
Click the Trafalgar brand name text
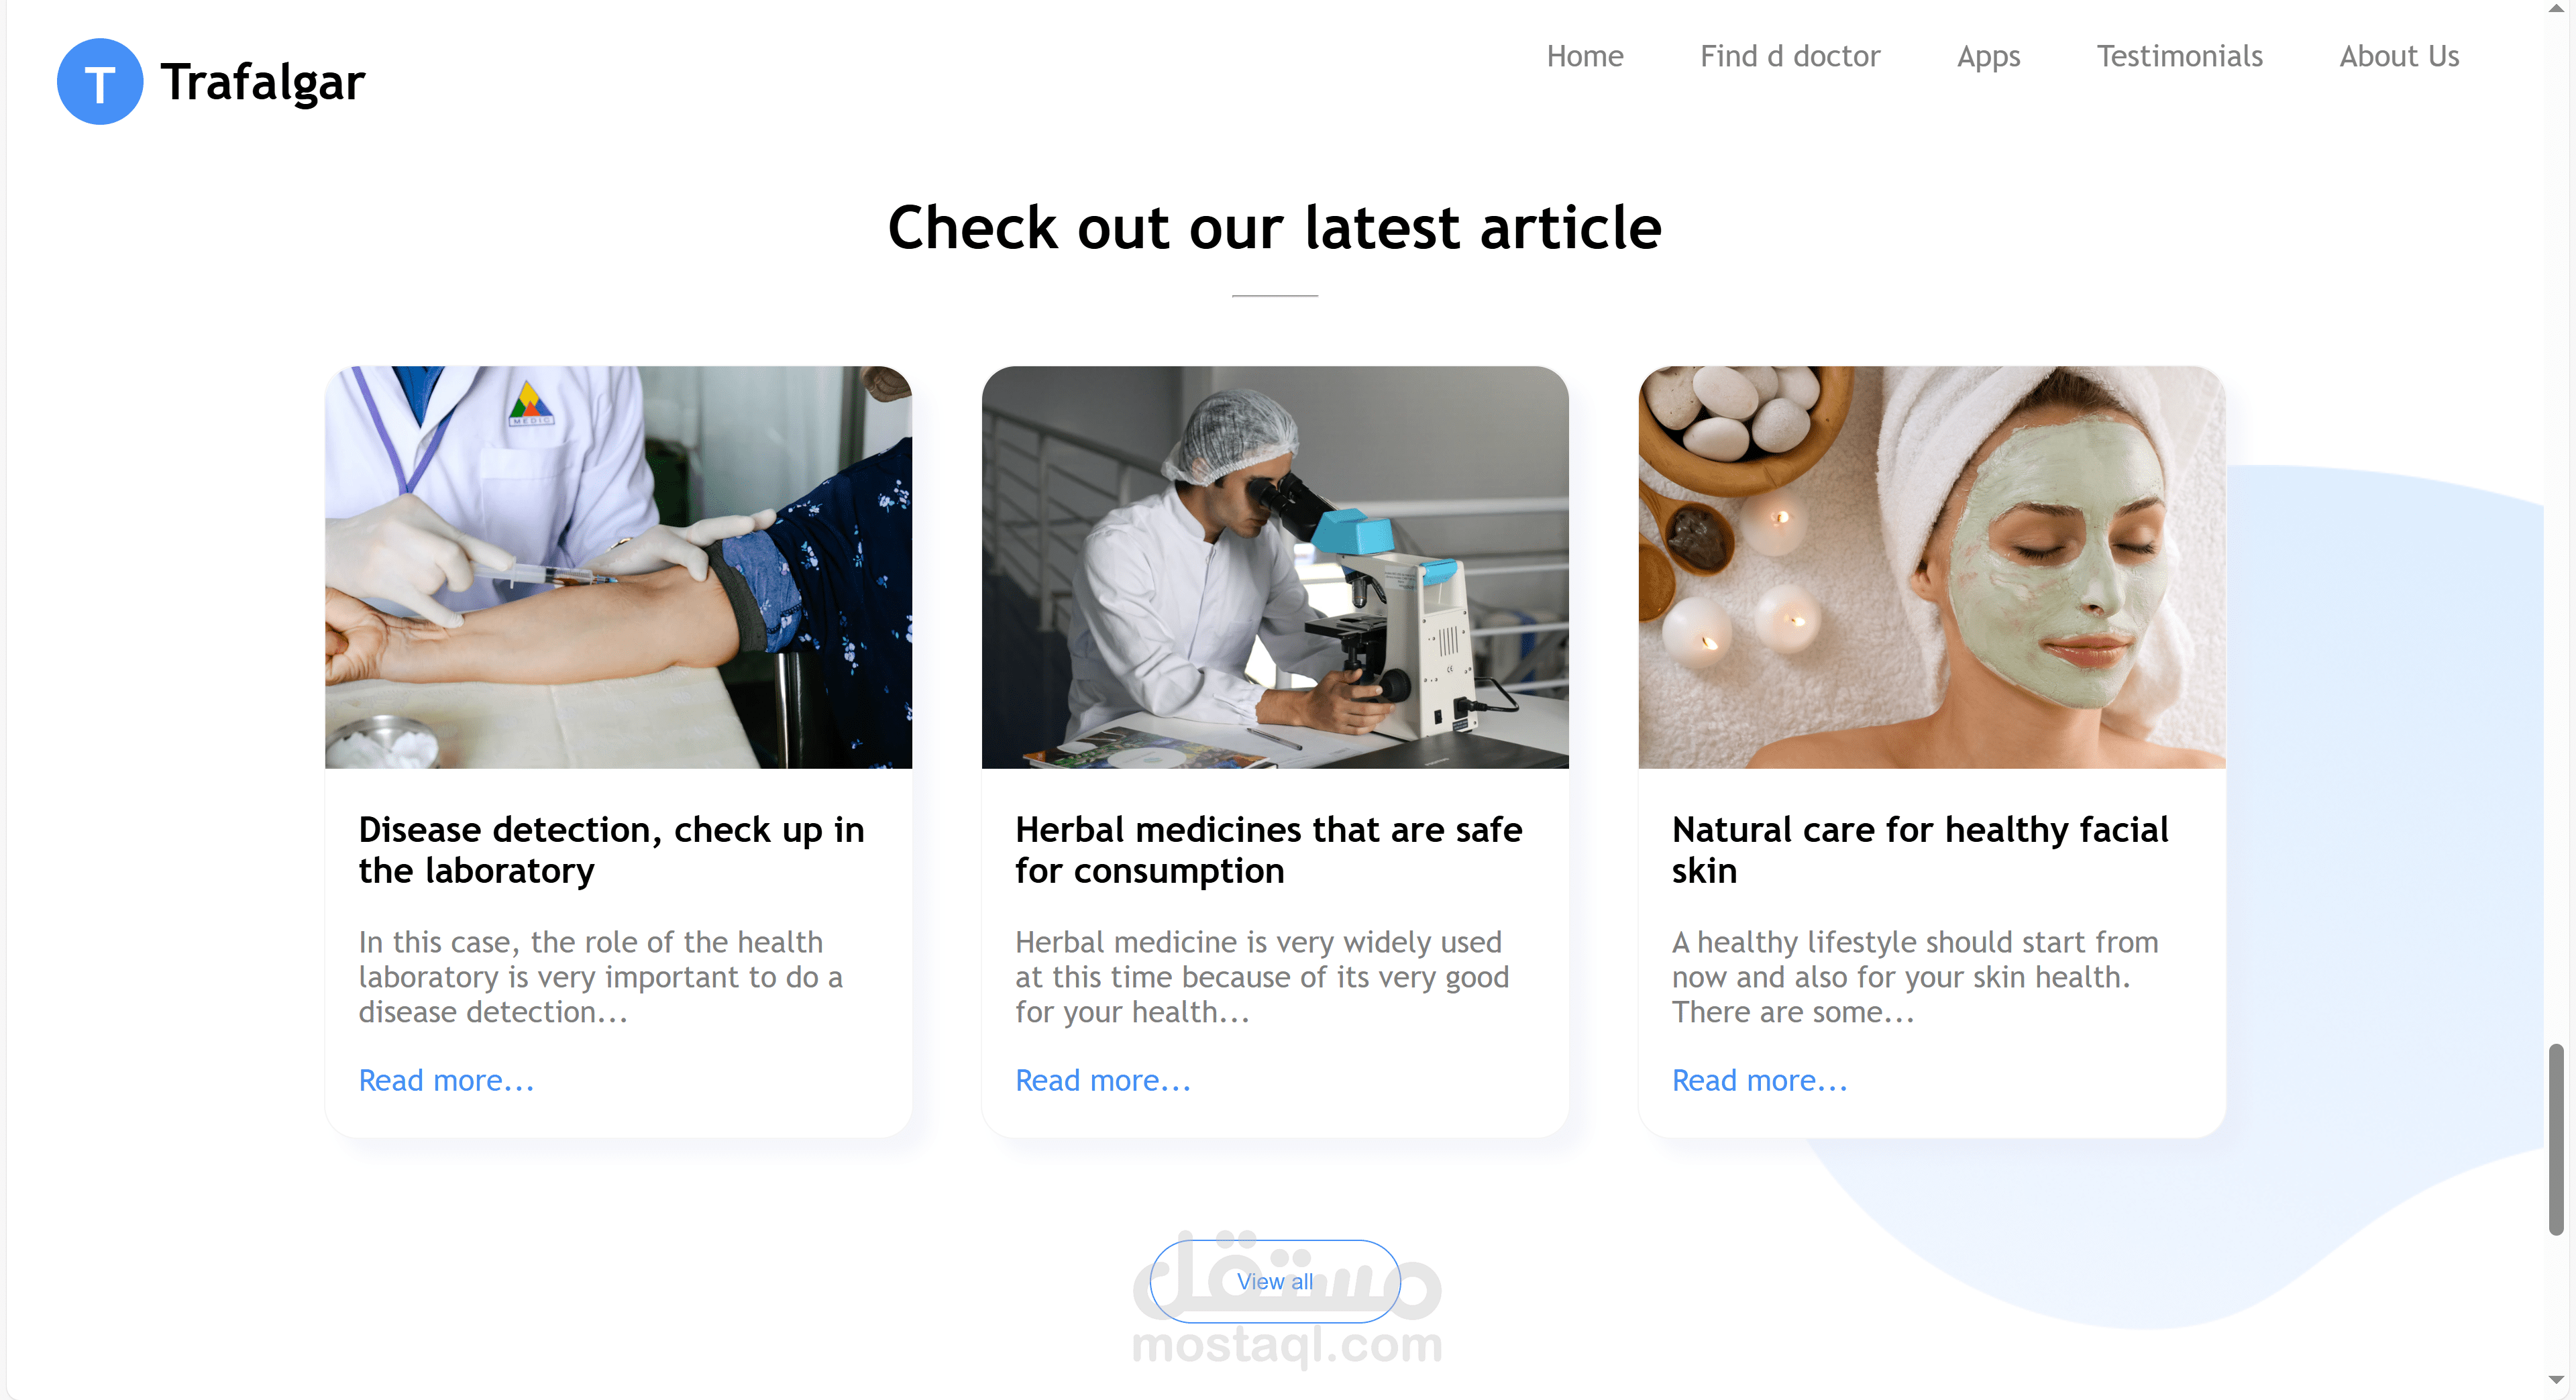coord(263,82)
